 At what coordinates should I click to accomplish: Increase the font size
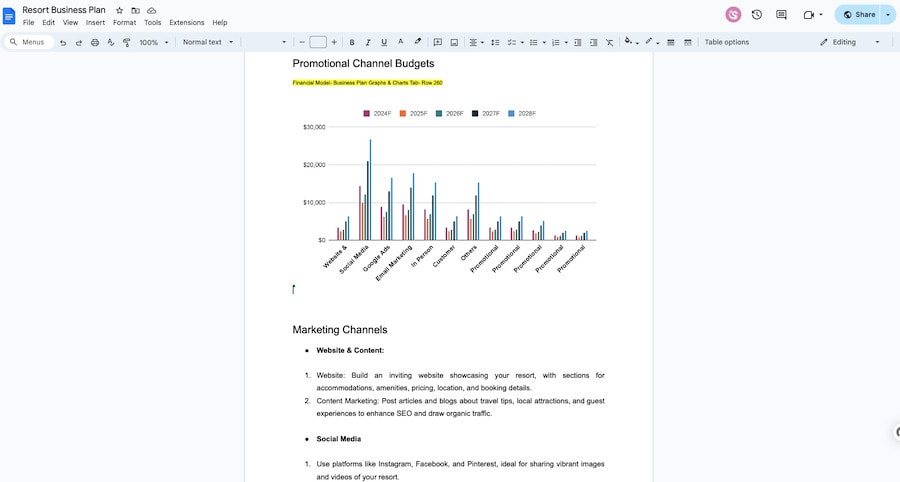pyautogui.click(x=334, y=42)
